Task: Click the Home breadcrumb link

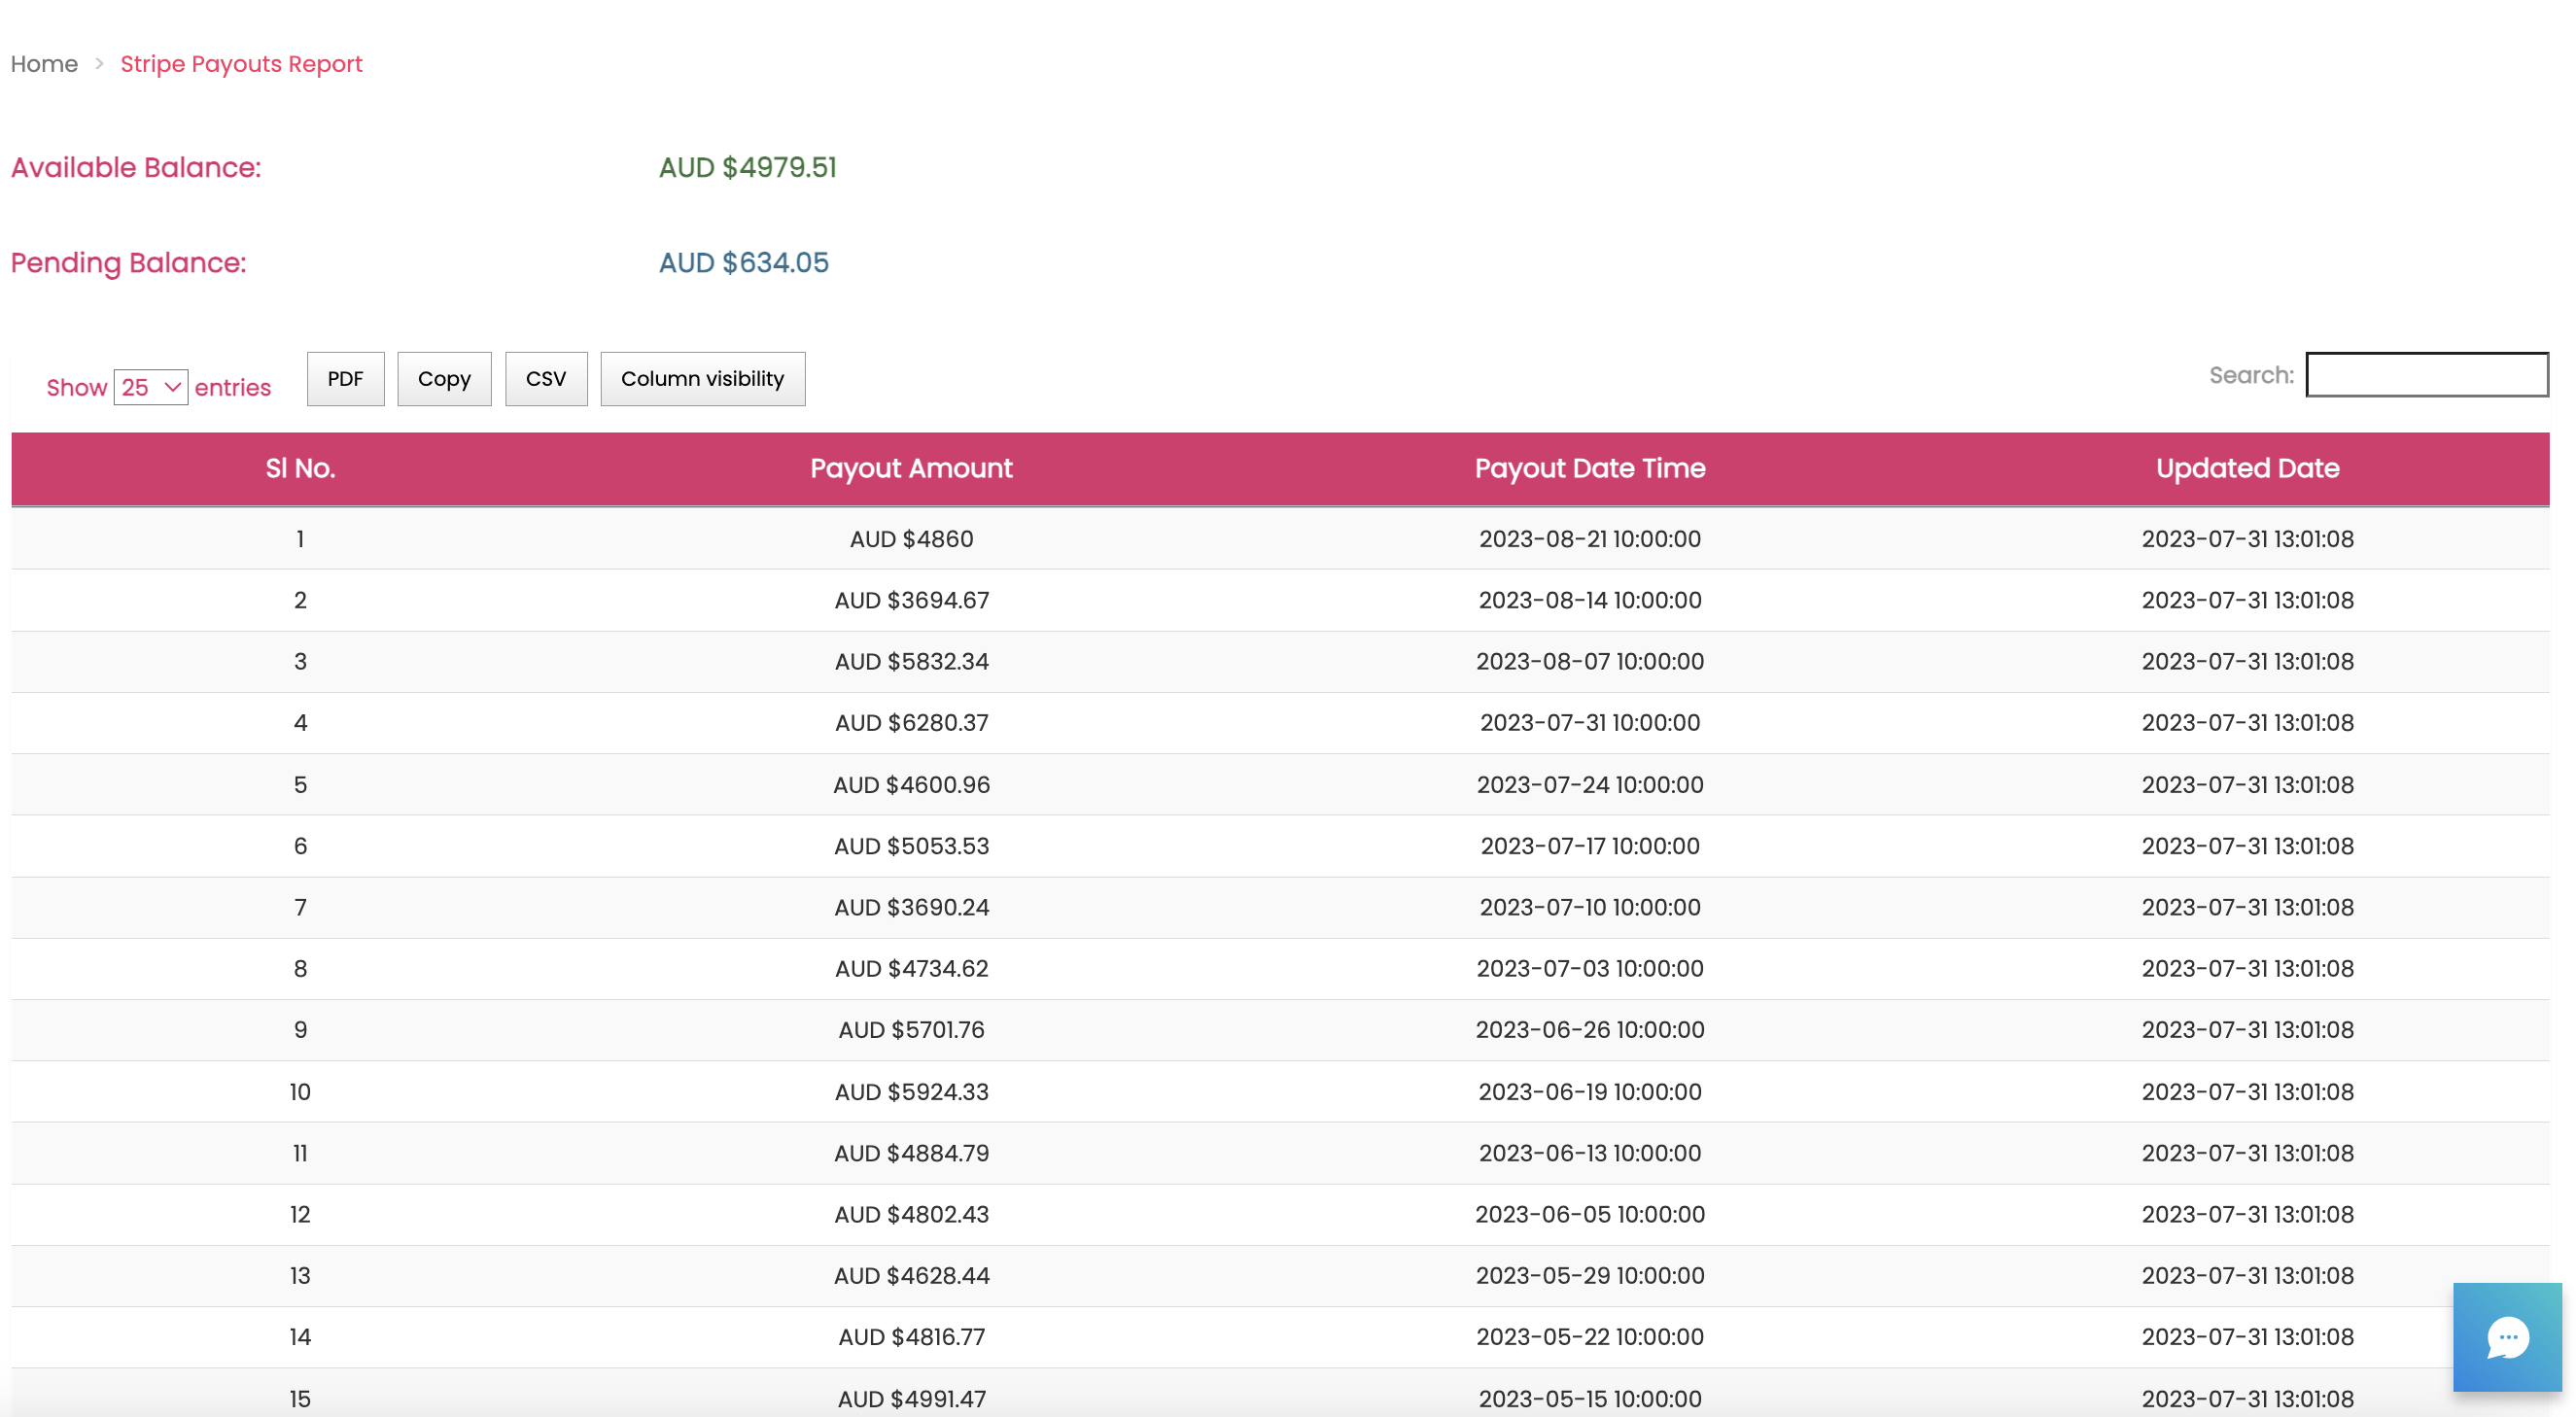Action: tap(44, 64)
